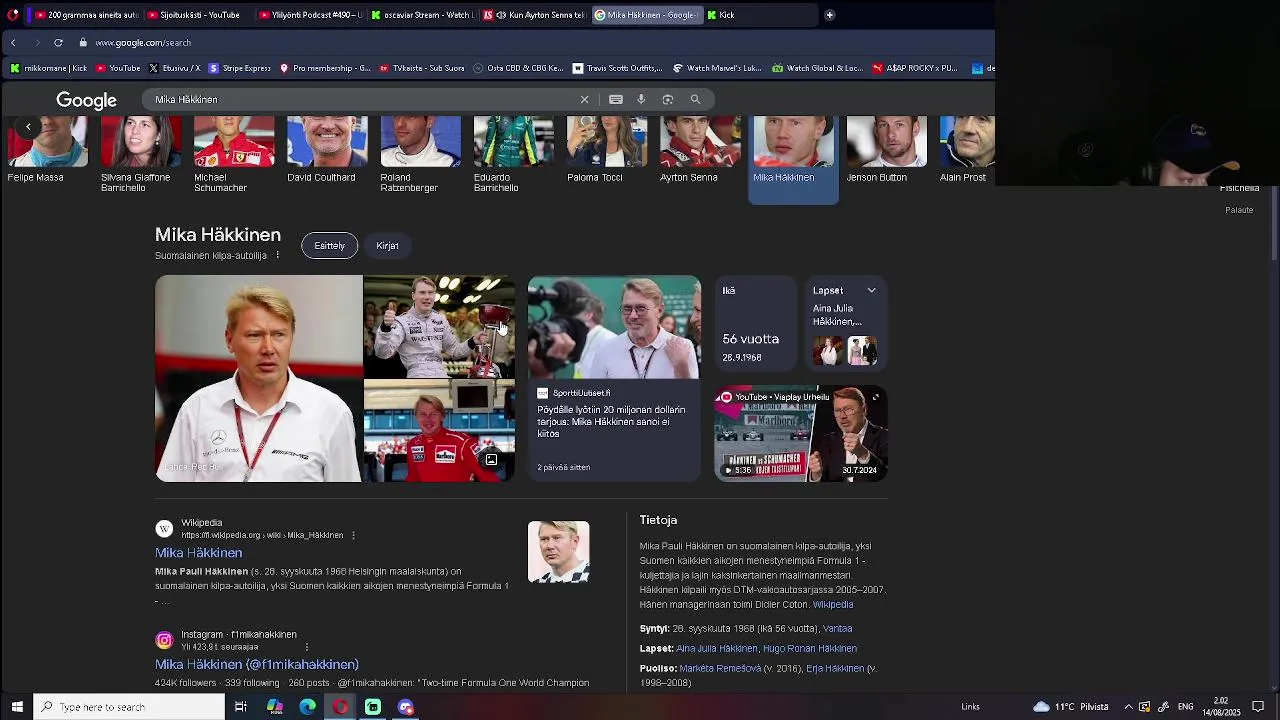
Task: Open Instagram result options three dots
Action: (306, 647)
